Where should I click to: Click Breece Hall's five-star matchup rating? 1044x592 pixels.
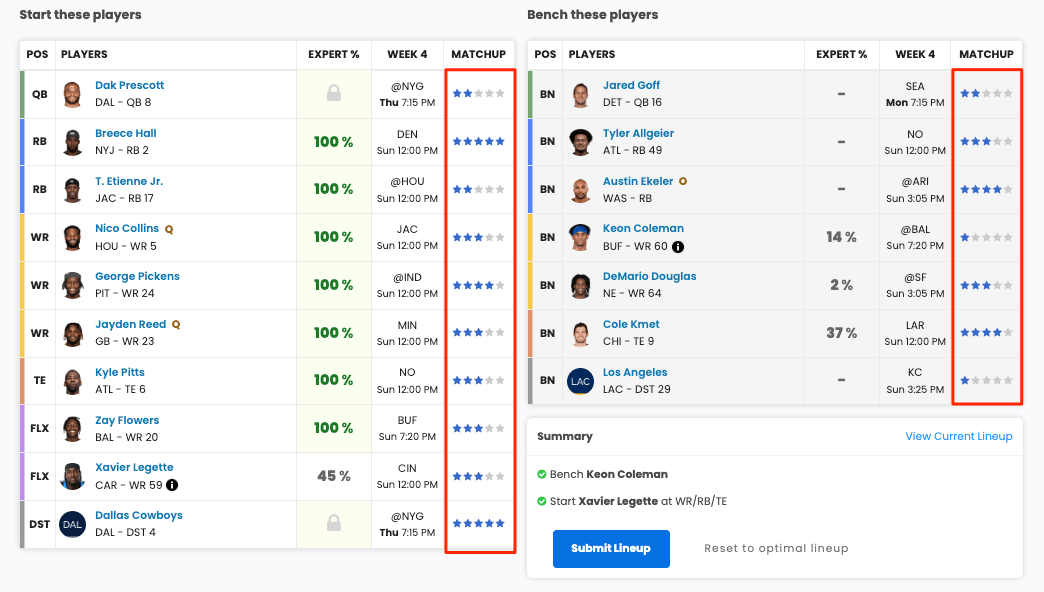click(x=479, y=141)
